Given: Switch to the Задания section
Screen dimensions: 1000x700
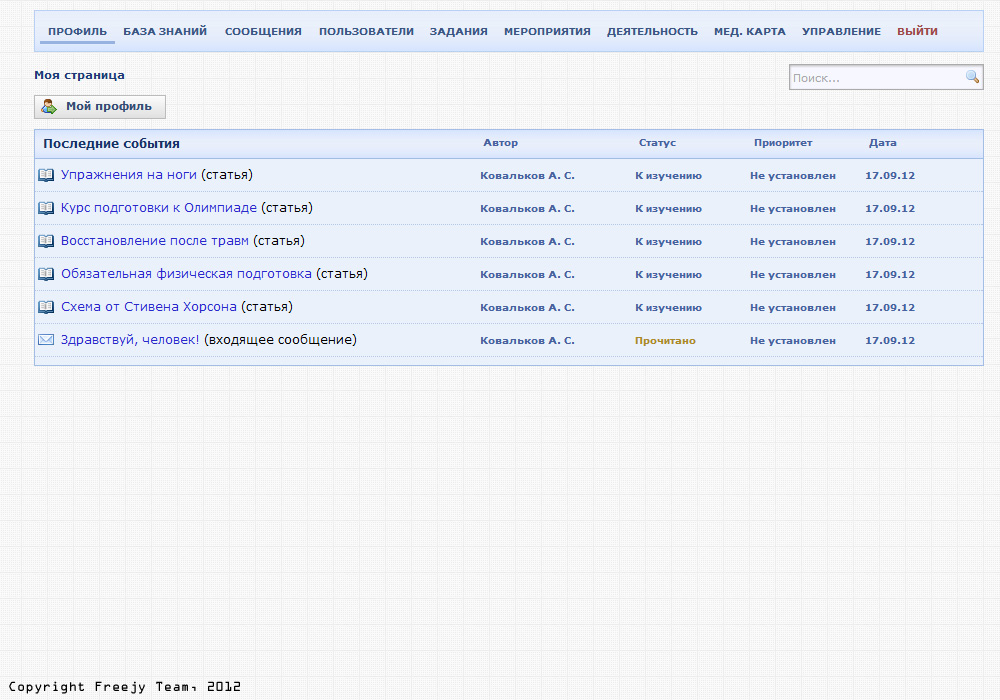Looking at the screenshot, I should 459,32.
